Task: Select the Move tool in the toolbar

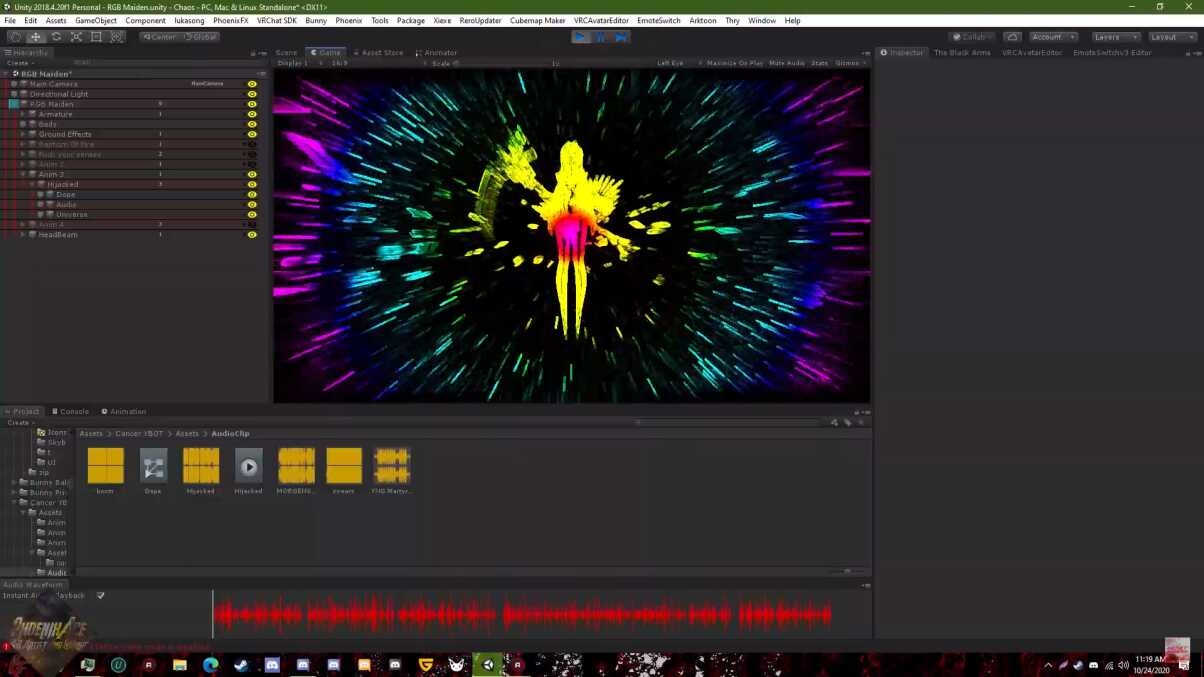Action: (34, 36)
